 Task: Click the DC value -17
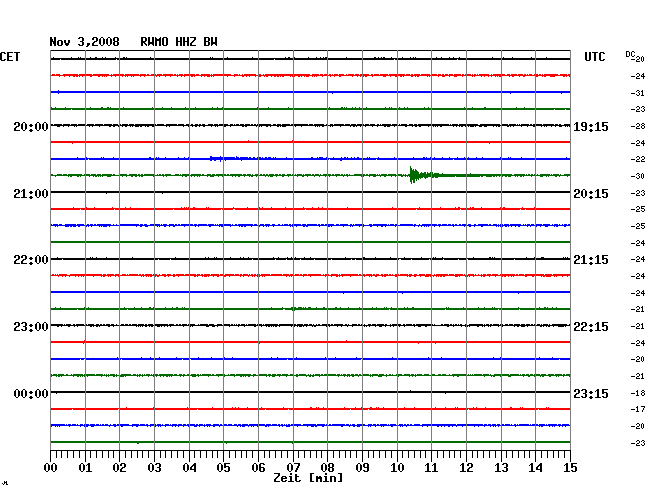coord(638,409)
